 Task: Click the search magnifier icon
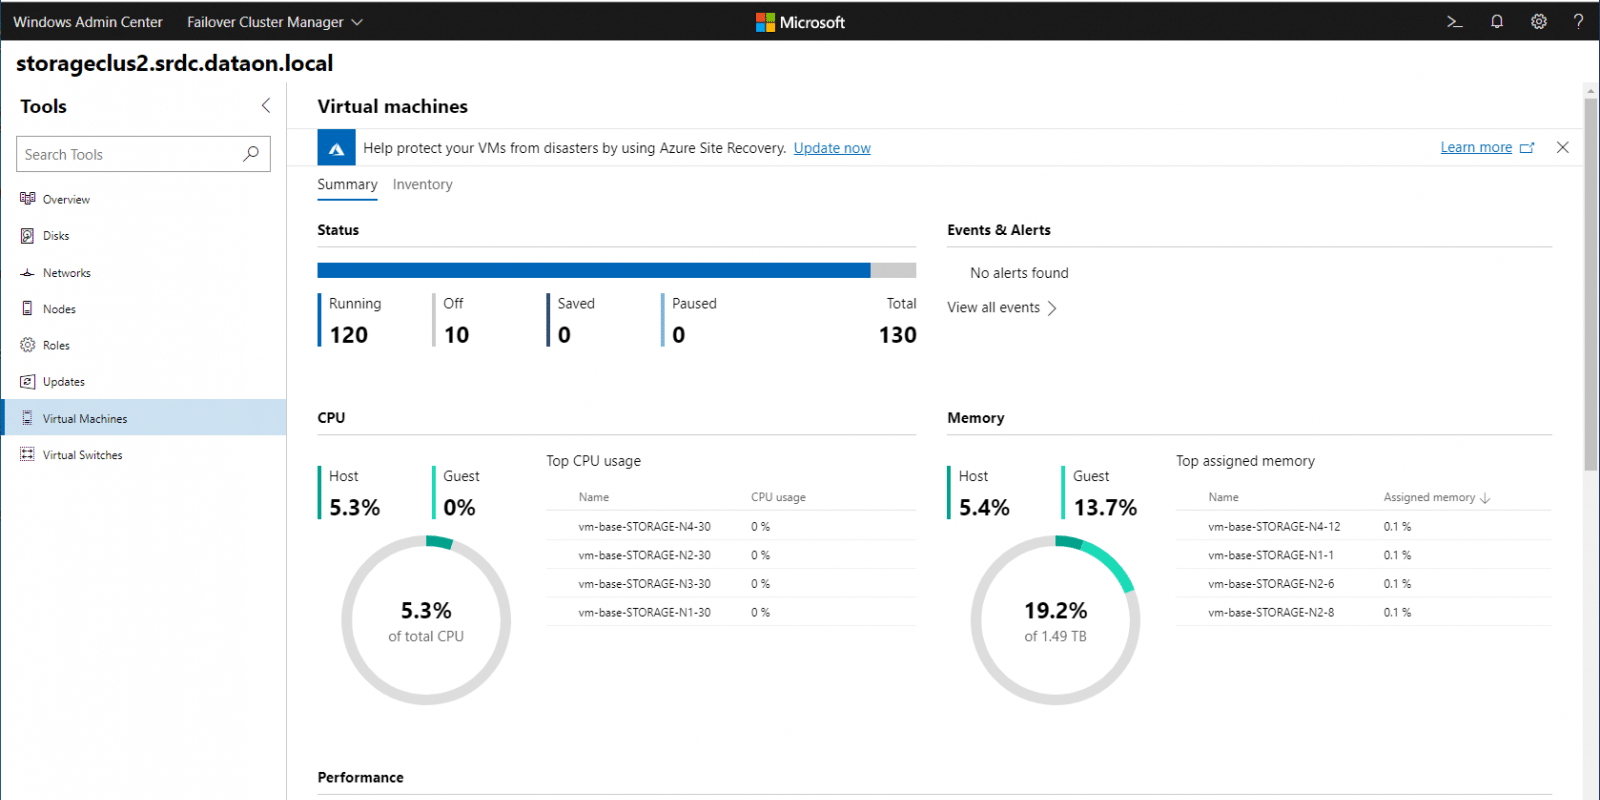(251, 154)
